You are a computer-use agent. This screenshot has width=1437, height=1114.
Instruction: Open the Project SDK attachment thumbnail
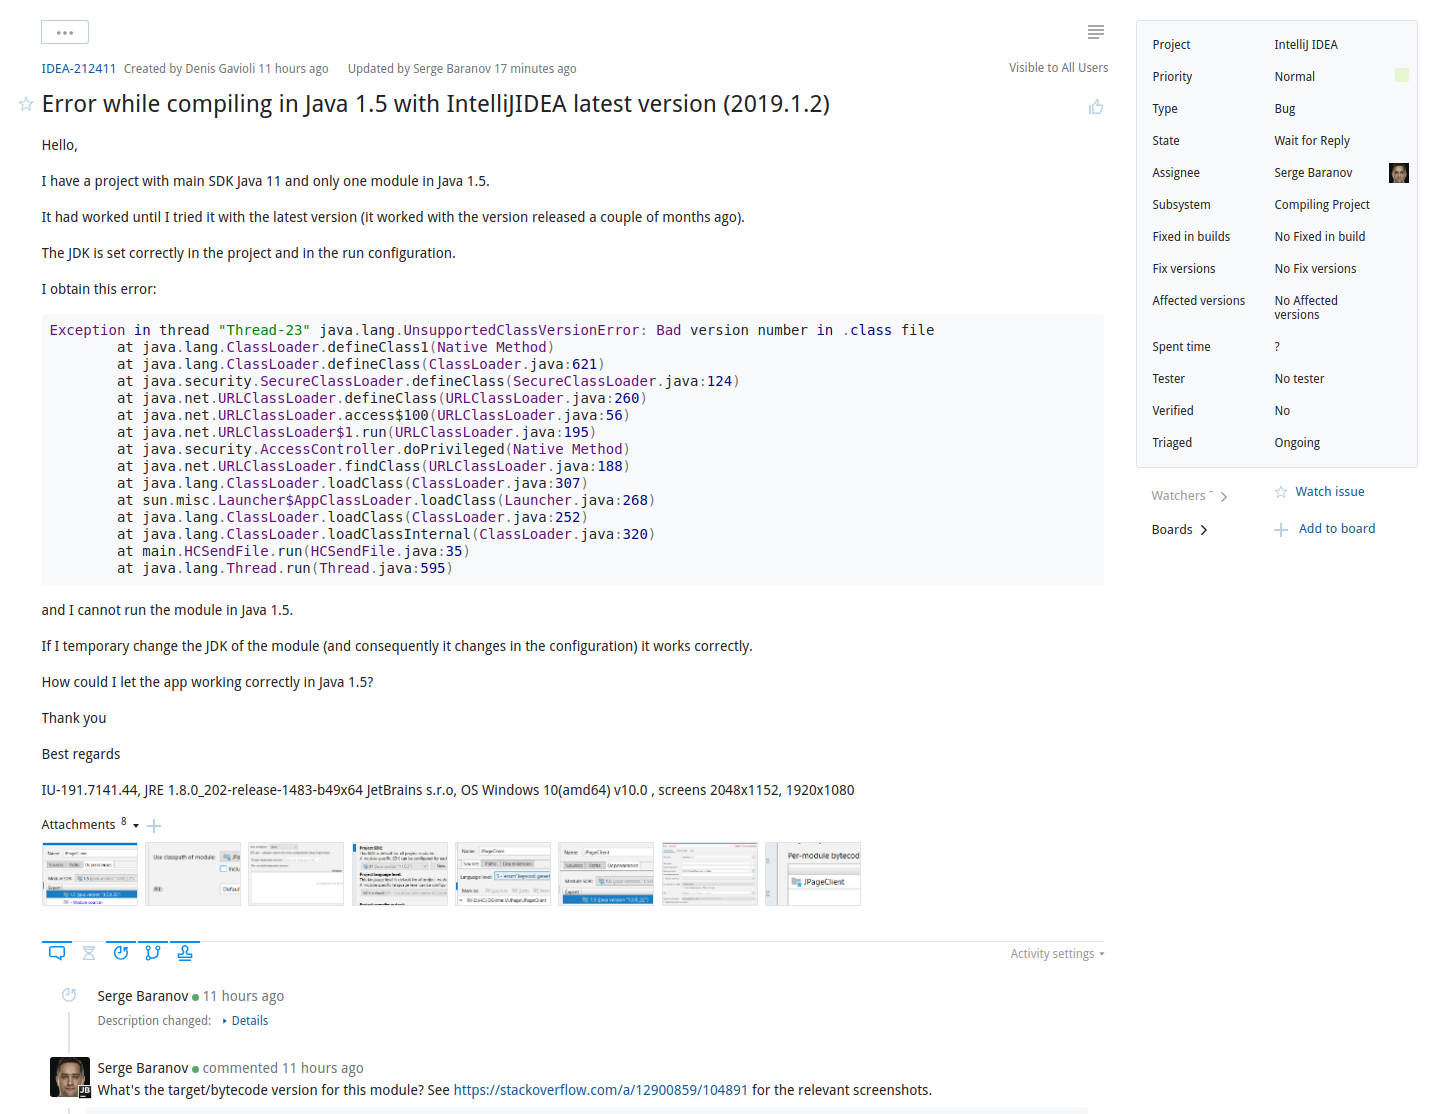pyautogui.click(x=400, y=874)
